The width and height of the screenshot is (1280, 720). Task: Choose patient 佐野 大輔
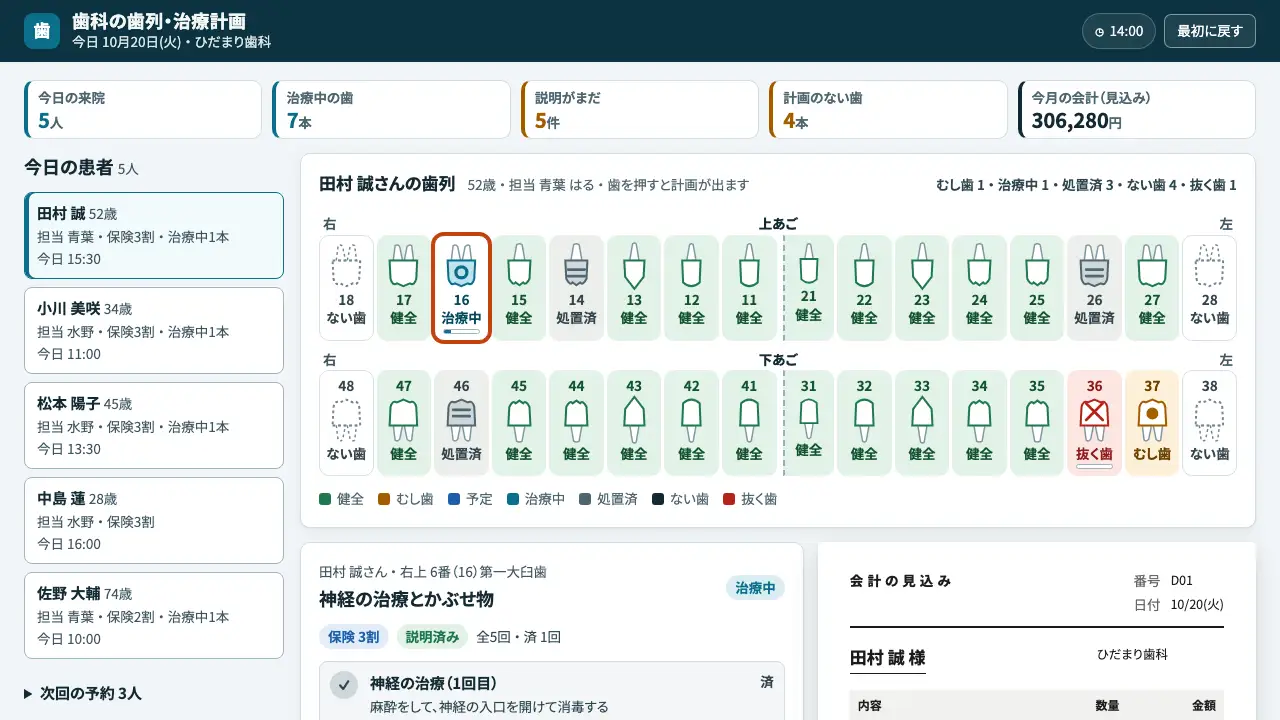pos(154,616)
